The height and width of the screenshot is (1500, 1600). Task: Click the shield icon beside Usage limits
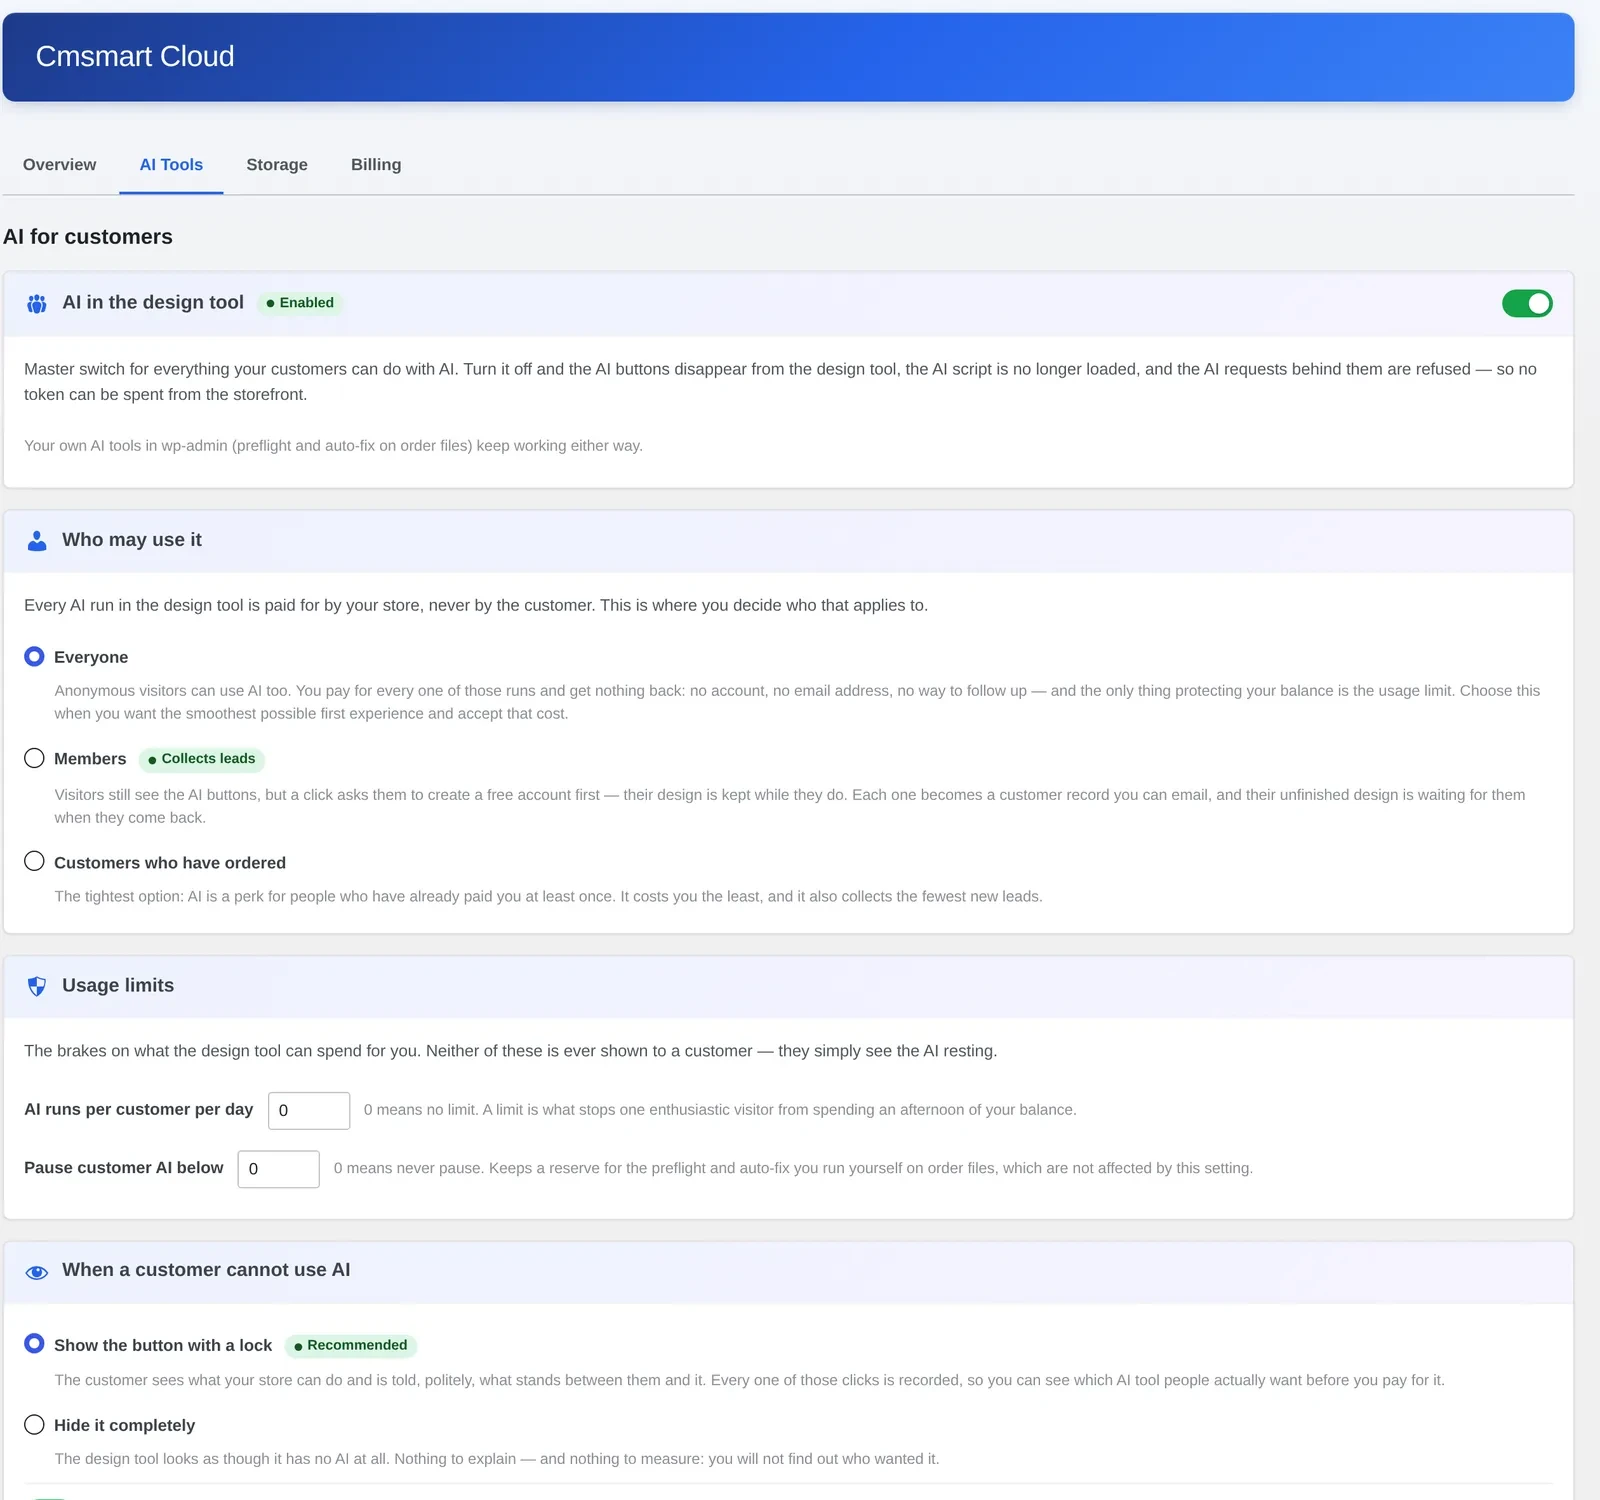click(x=37, y=987)
